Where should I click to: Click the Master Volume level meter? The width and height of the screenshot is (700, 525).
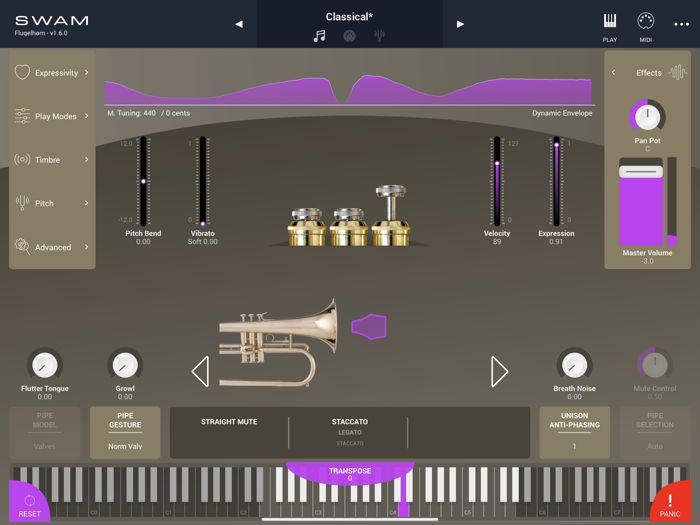point(672,201)
